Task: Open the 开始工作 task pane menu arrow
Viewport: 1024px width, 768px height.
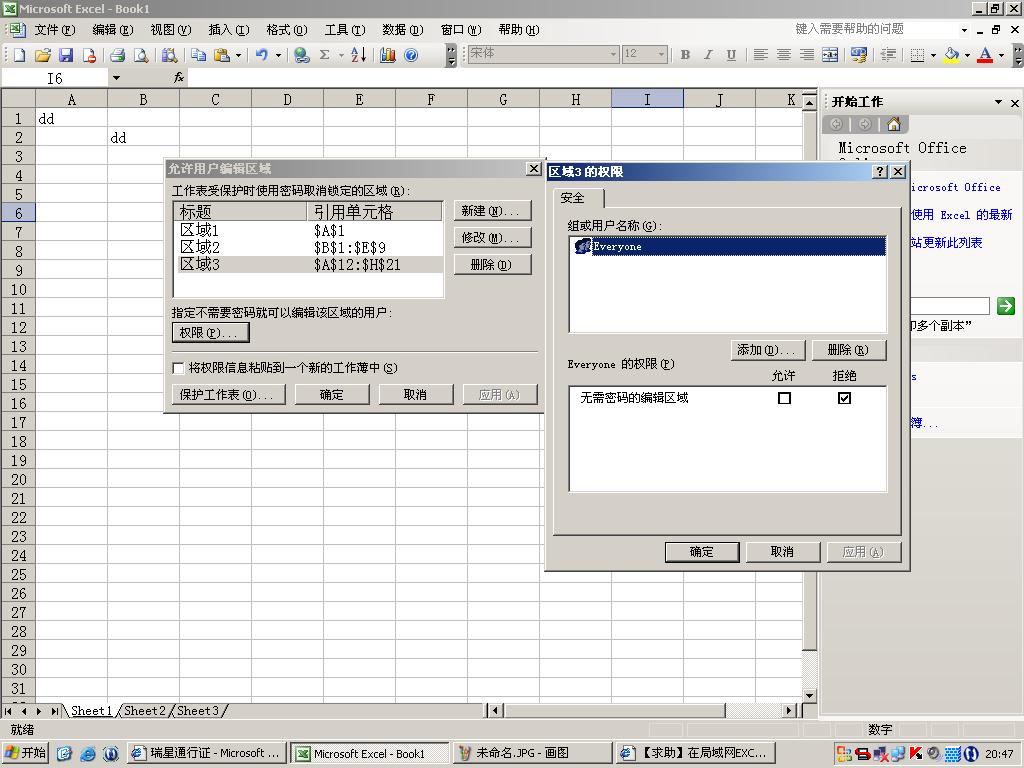Action: pos(998,102)
